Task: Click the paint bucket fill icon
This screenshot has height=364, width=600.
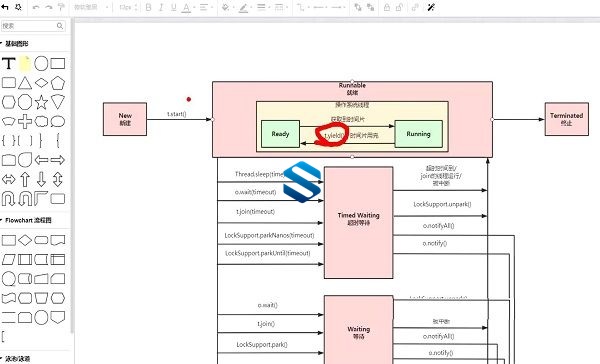Action: click(226, 7)
